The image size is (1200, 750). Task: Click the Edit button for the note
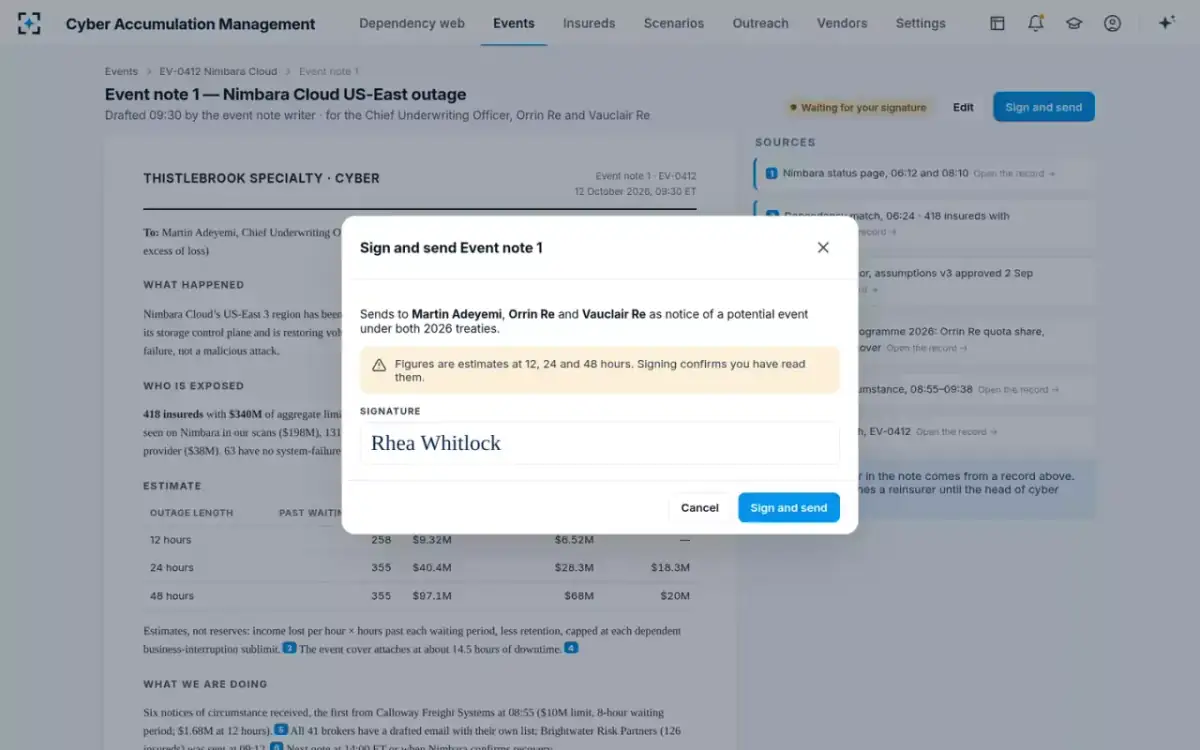[963, 107]
